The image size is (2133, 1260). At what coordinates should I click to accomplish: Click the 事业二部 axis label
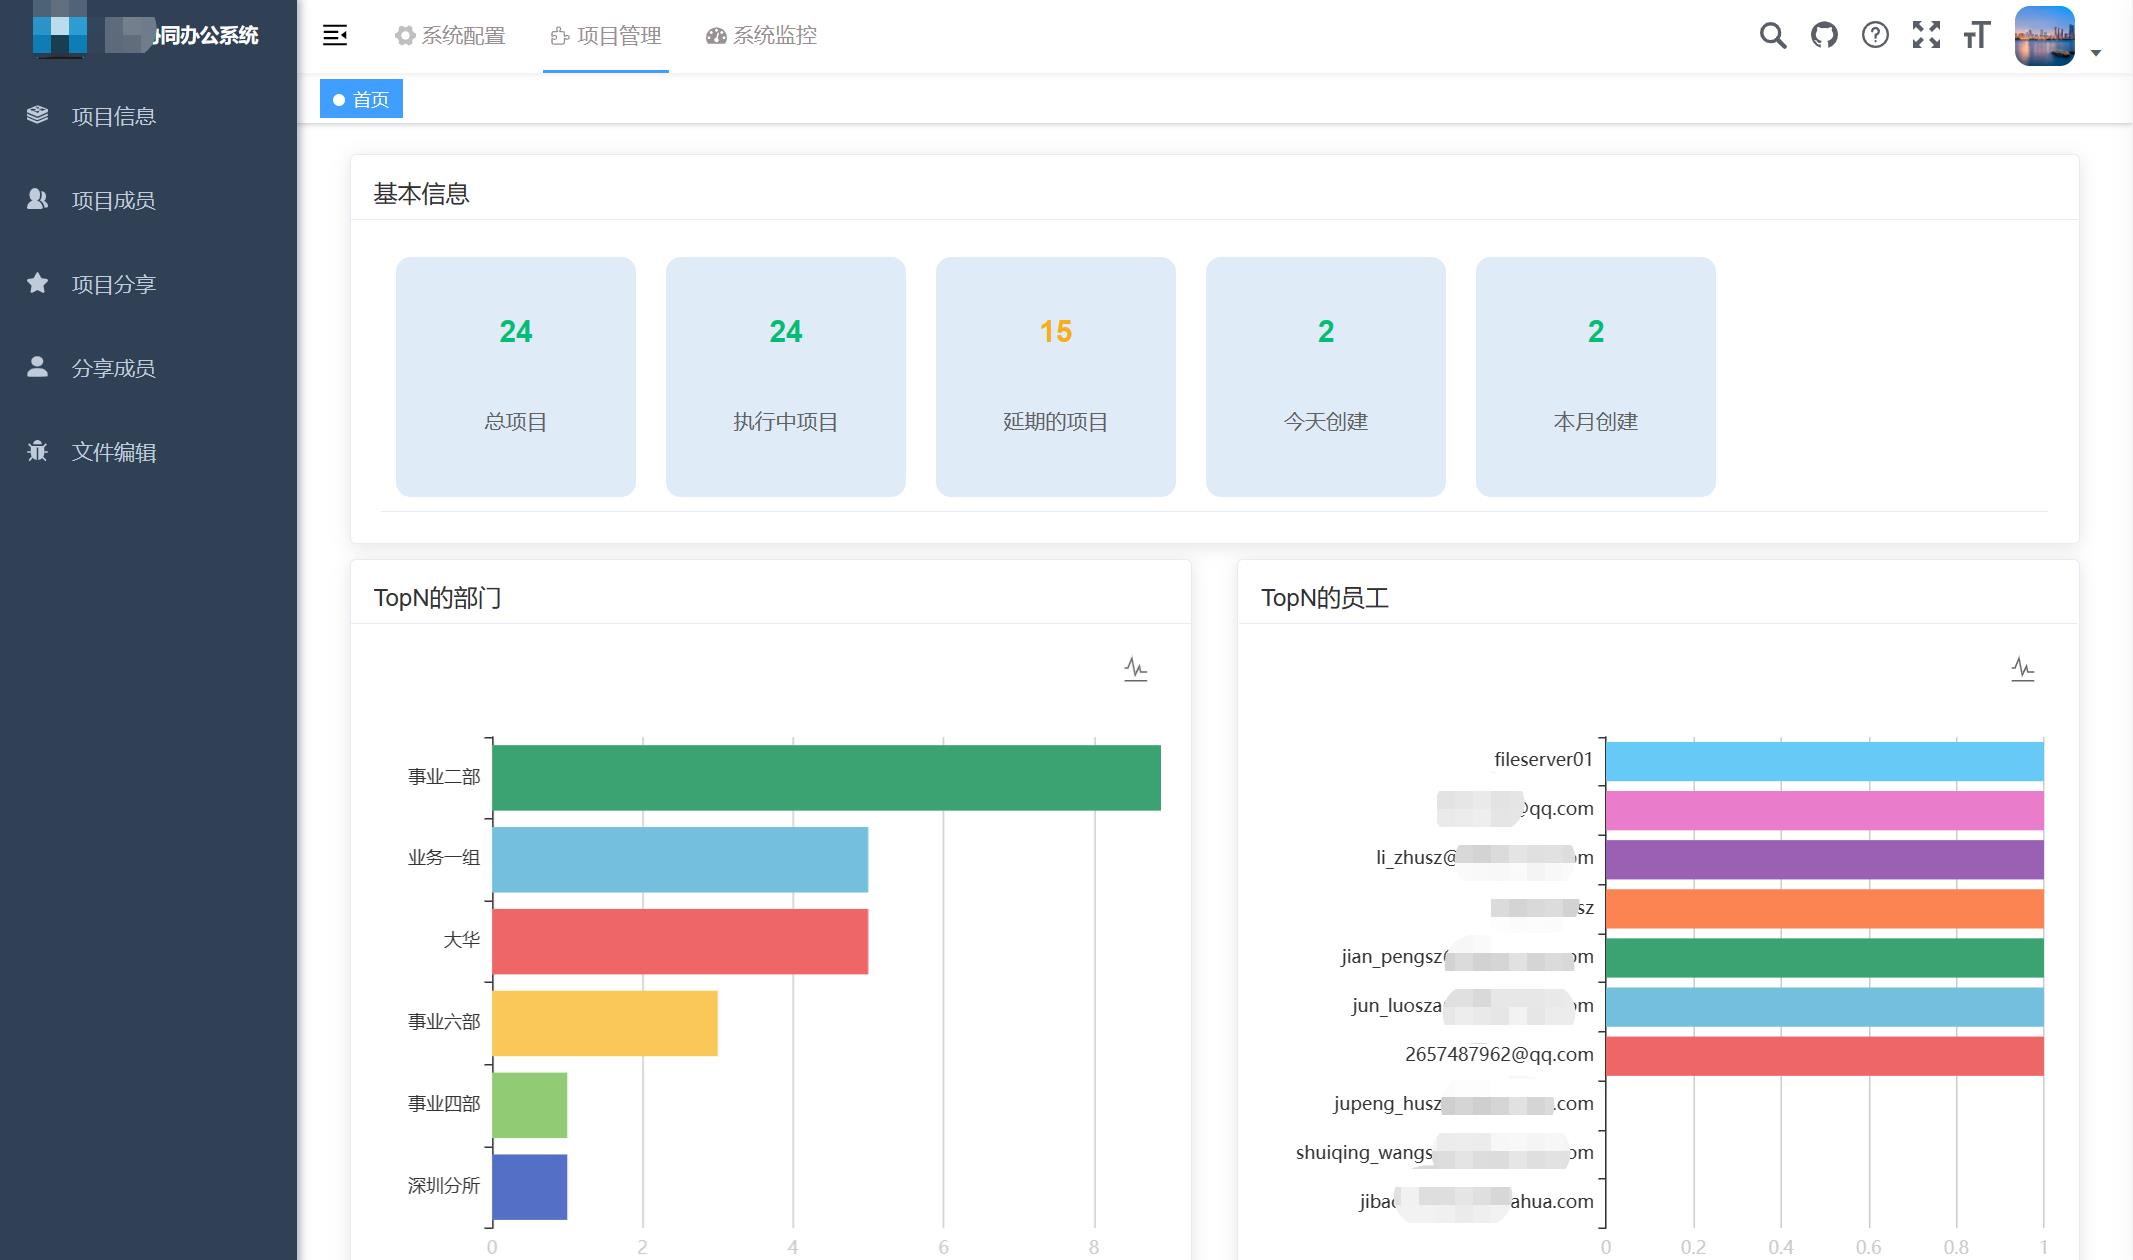click(x=444, y=777)
